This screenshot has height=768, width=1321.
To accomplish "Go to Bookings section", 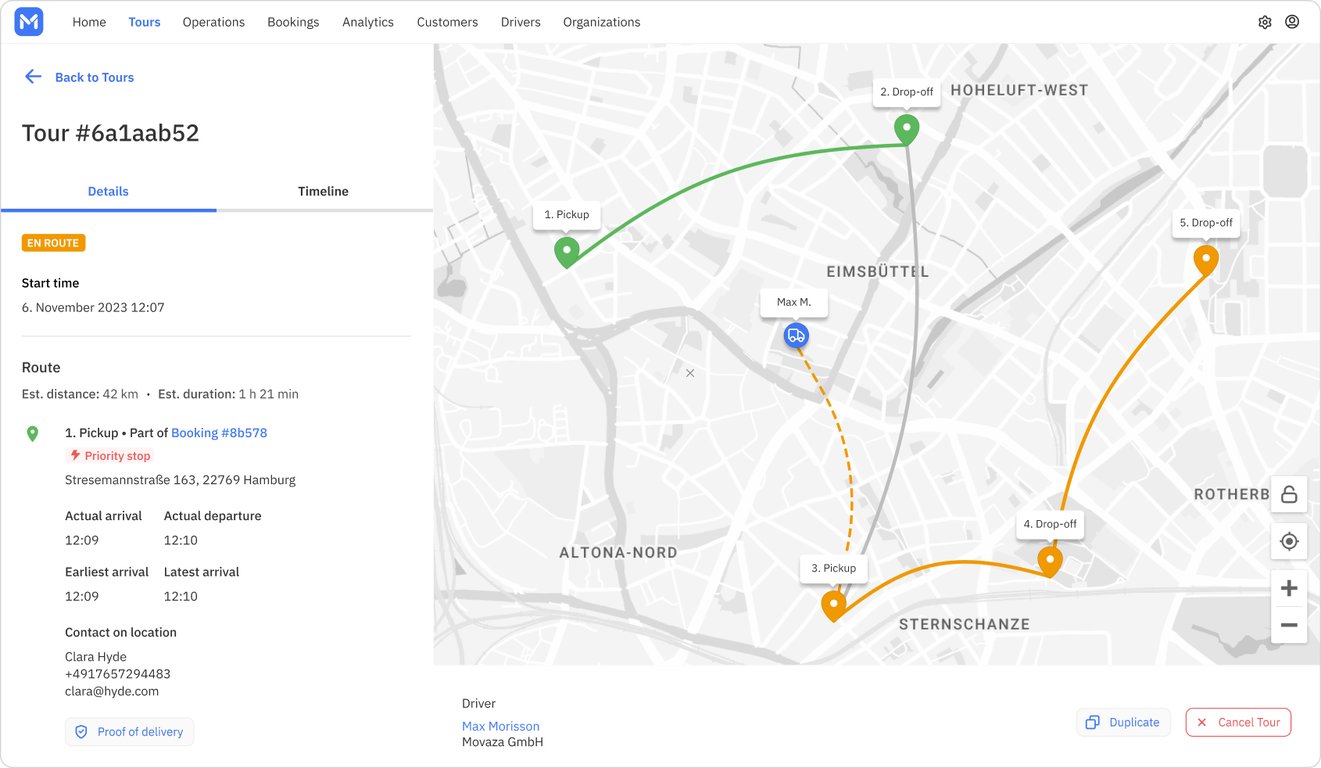I will coord(293,22).
